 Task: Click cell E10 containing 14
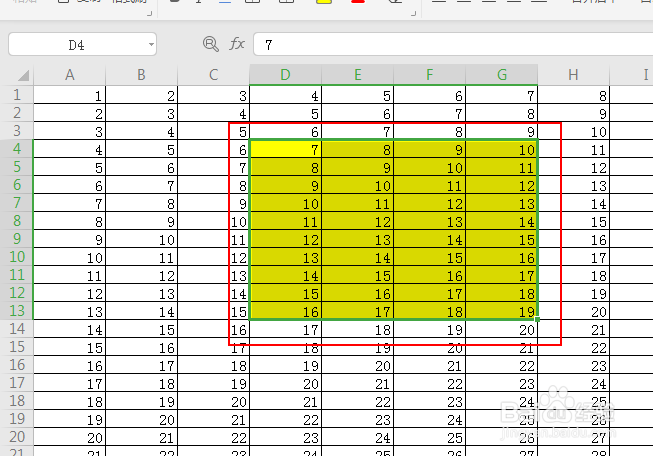(x=357, y=257)
